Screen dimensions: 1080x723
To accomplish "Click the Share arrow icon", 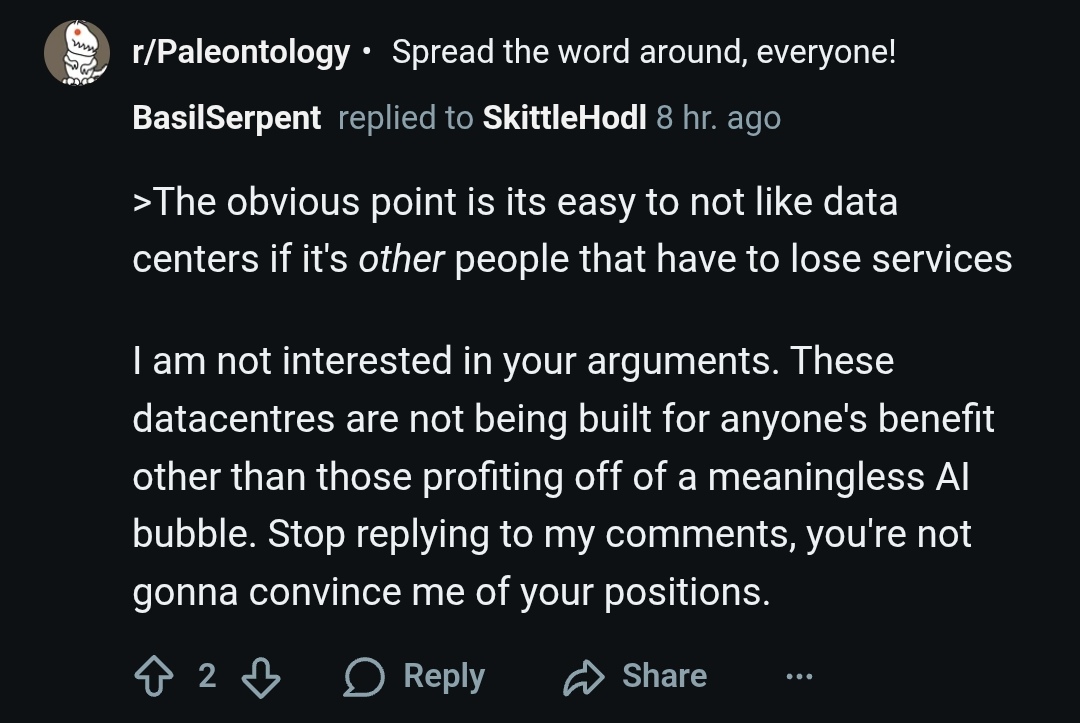I will coord(583,677).
